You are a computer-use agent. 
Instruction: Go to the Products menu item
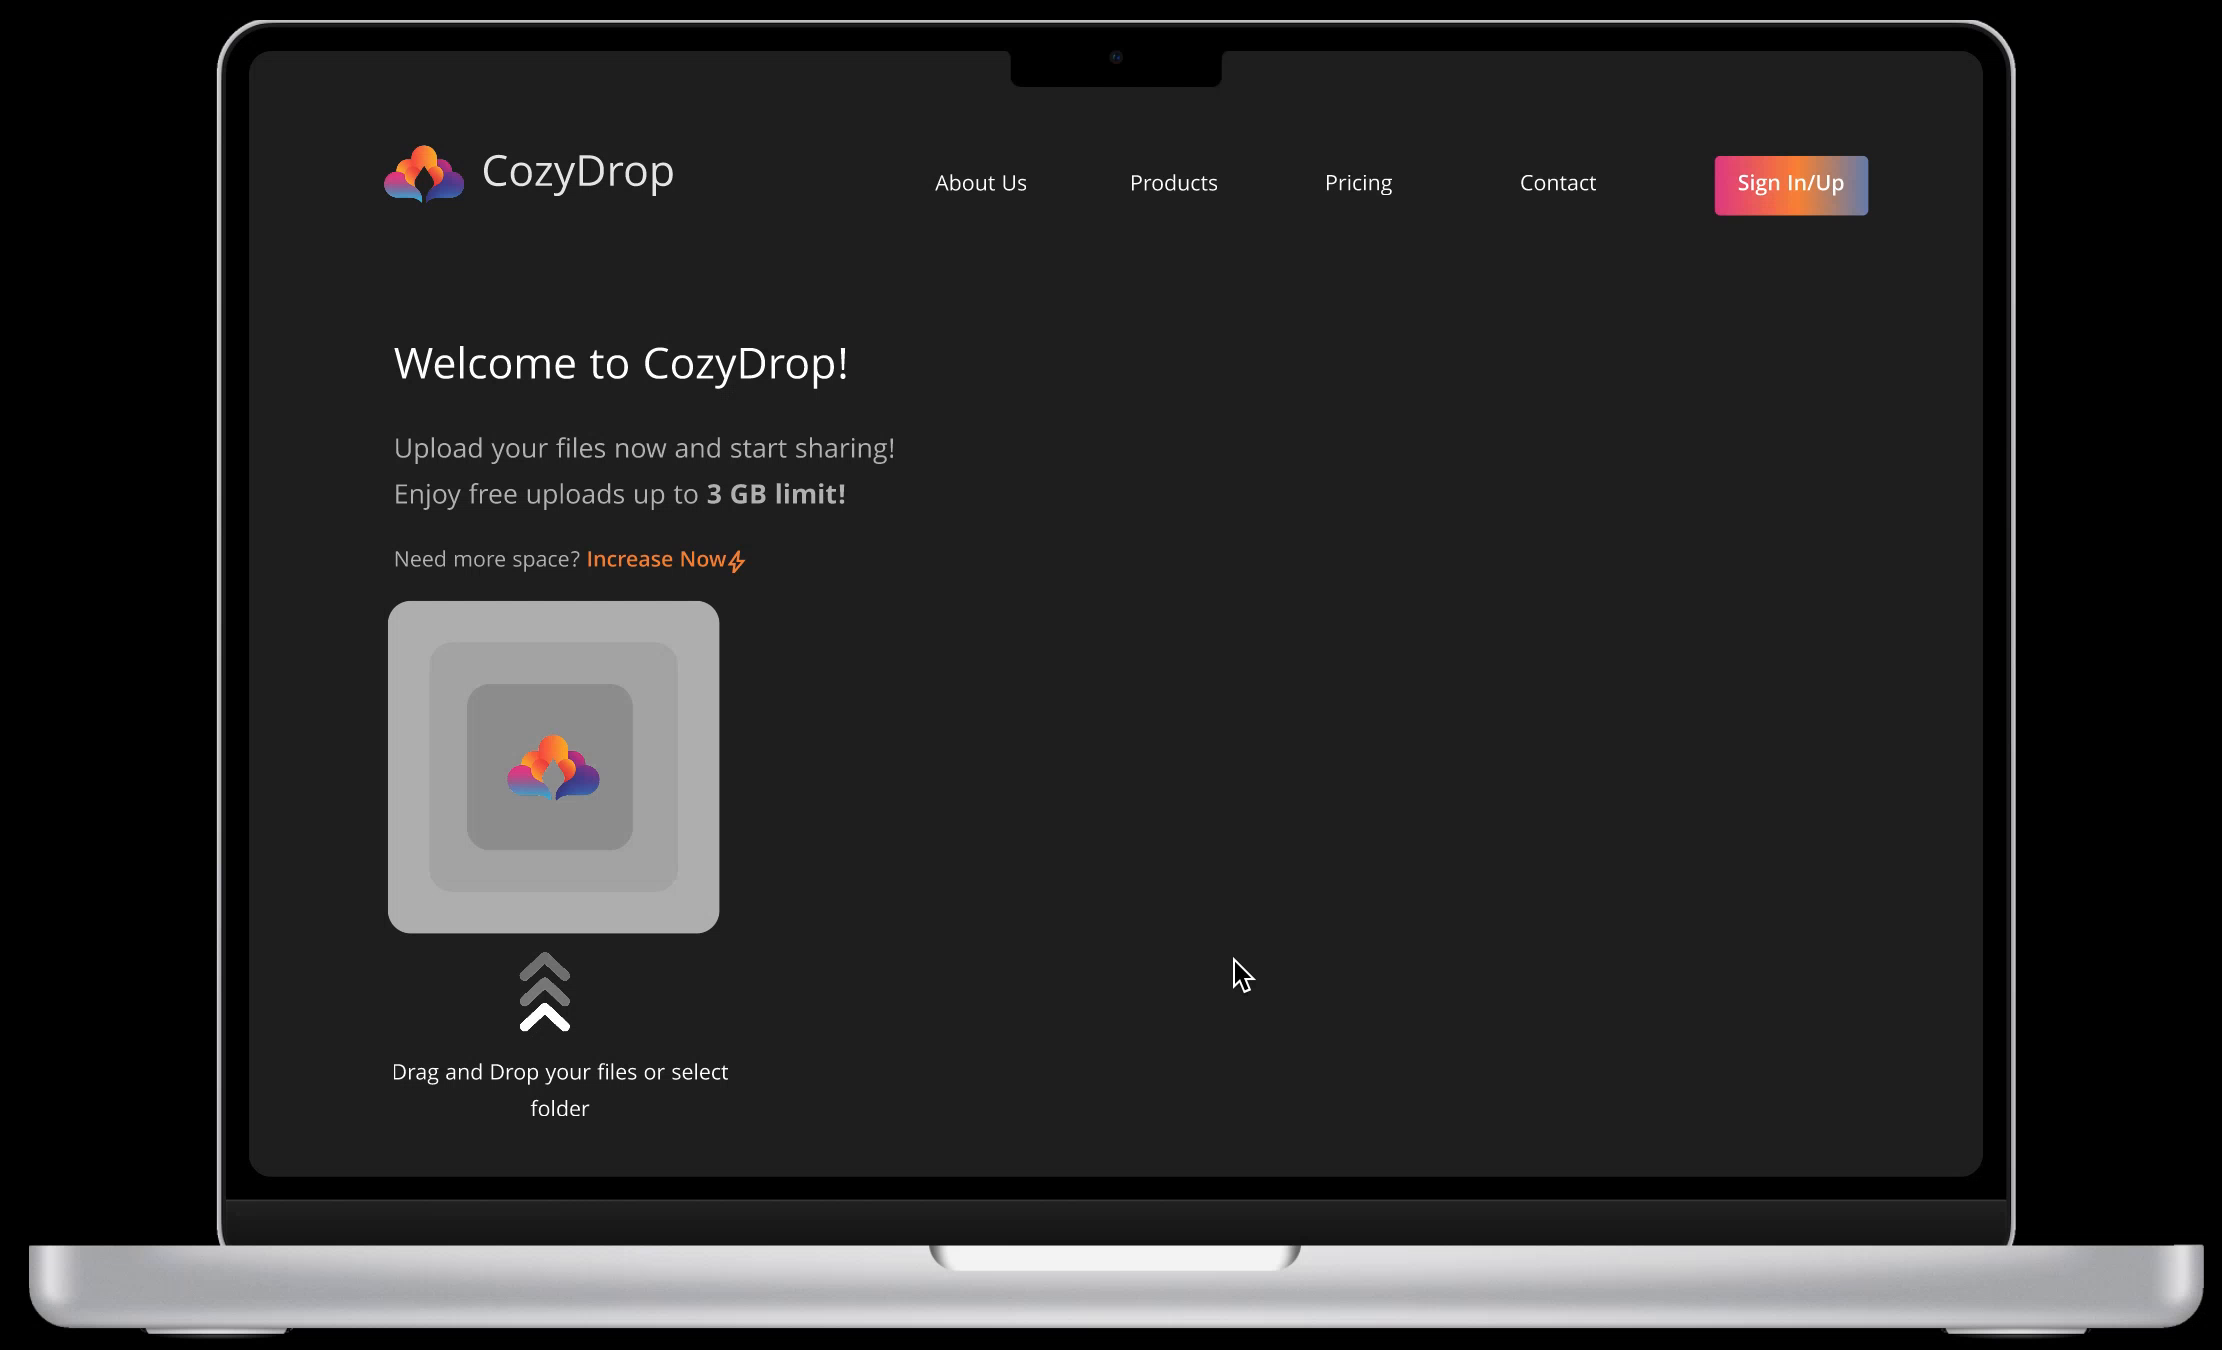point(1173,183)
